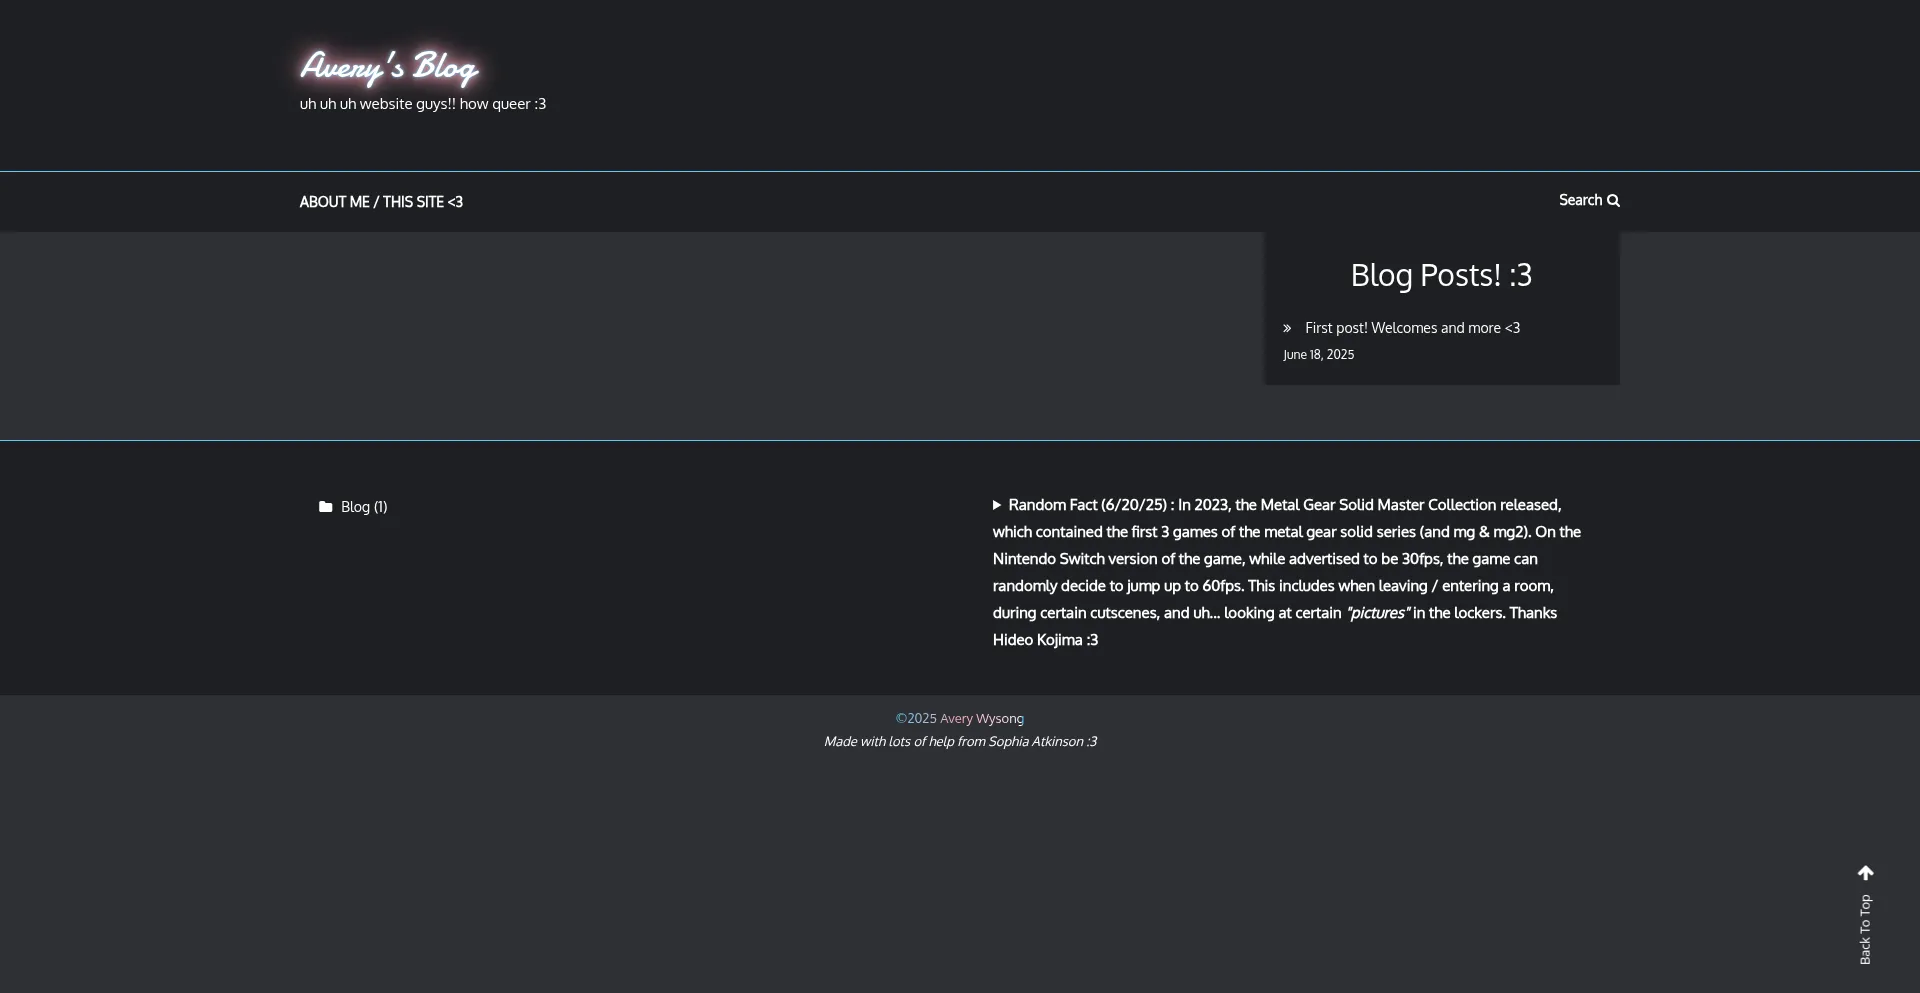The width and height of the screenshot is (1920, 993).
Task: Toggle the Random Fact (6/20/25) summary text
Action: point(1086,505)
